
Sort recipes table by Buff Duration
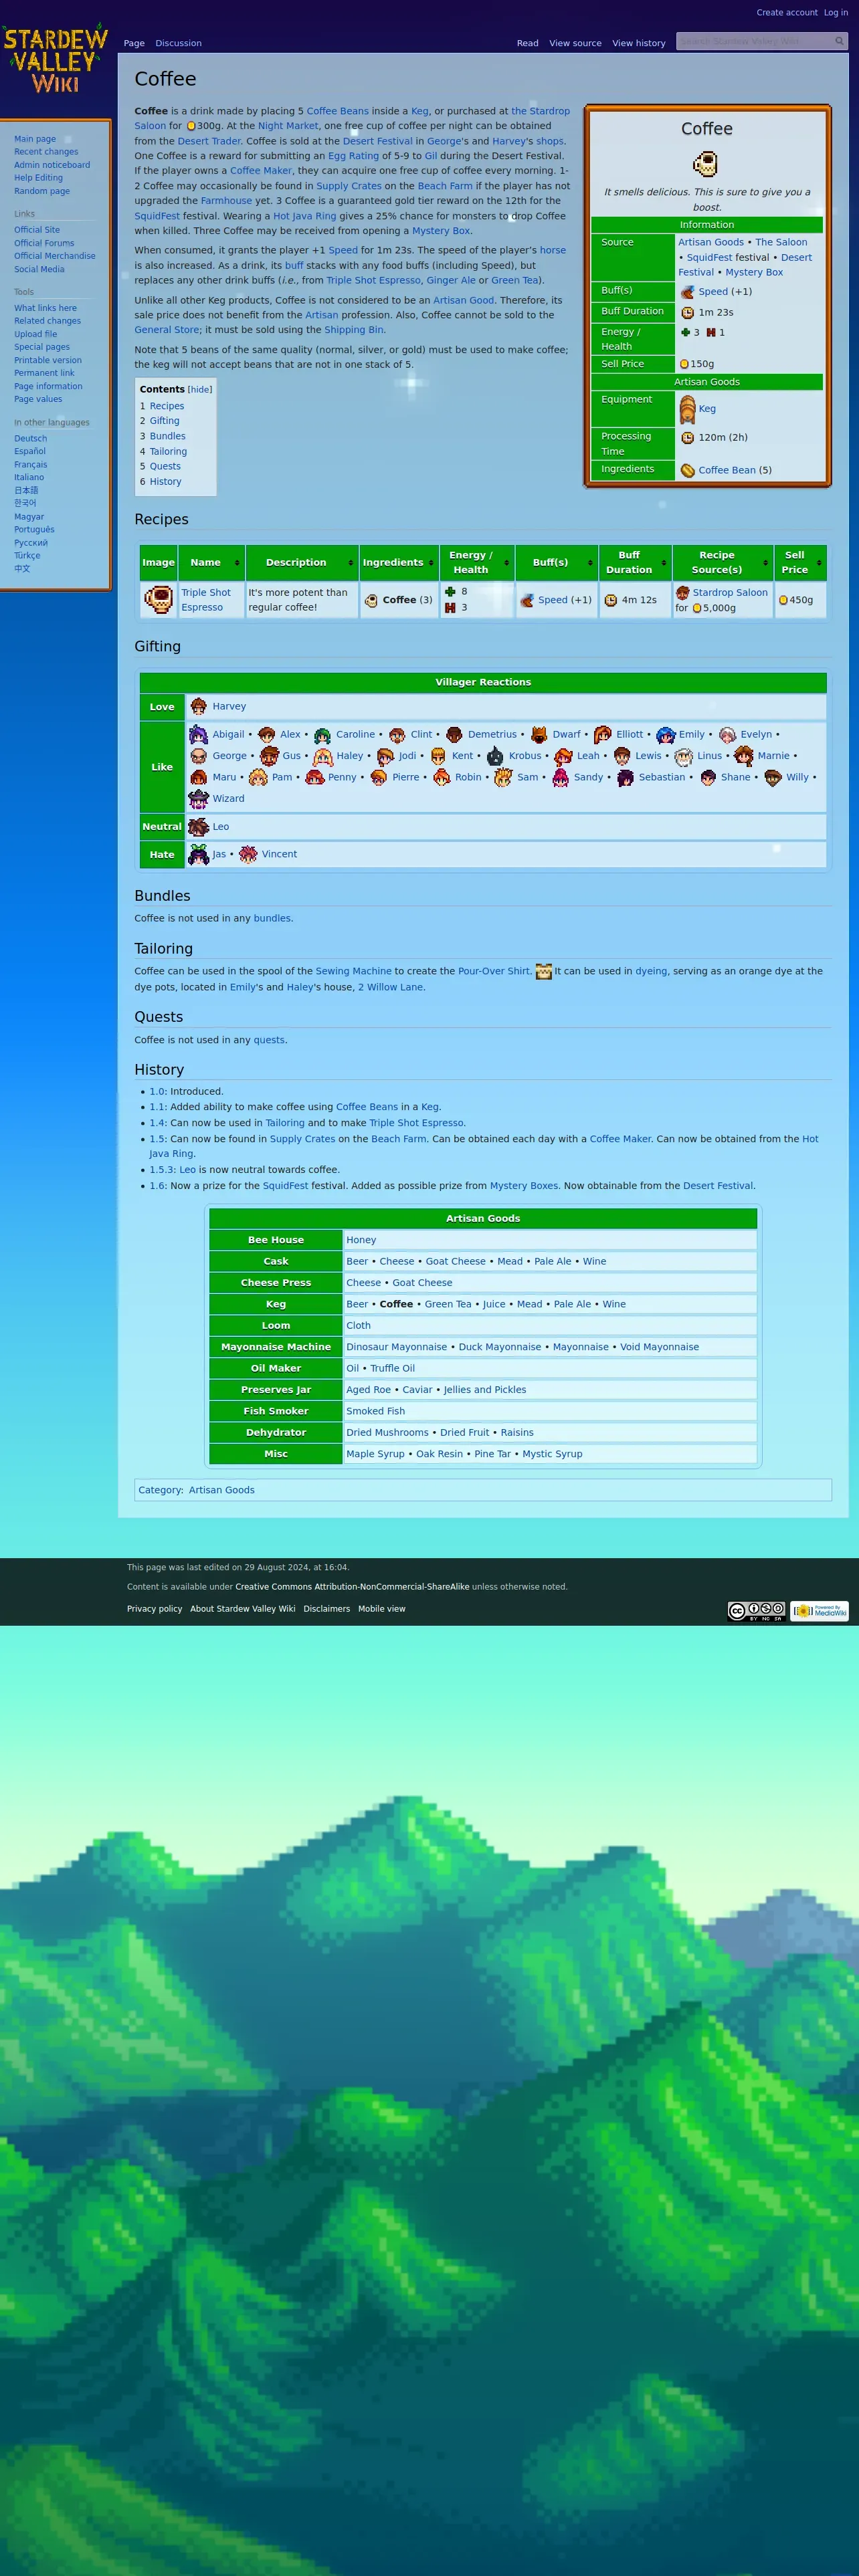(x=635, y=562)
